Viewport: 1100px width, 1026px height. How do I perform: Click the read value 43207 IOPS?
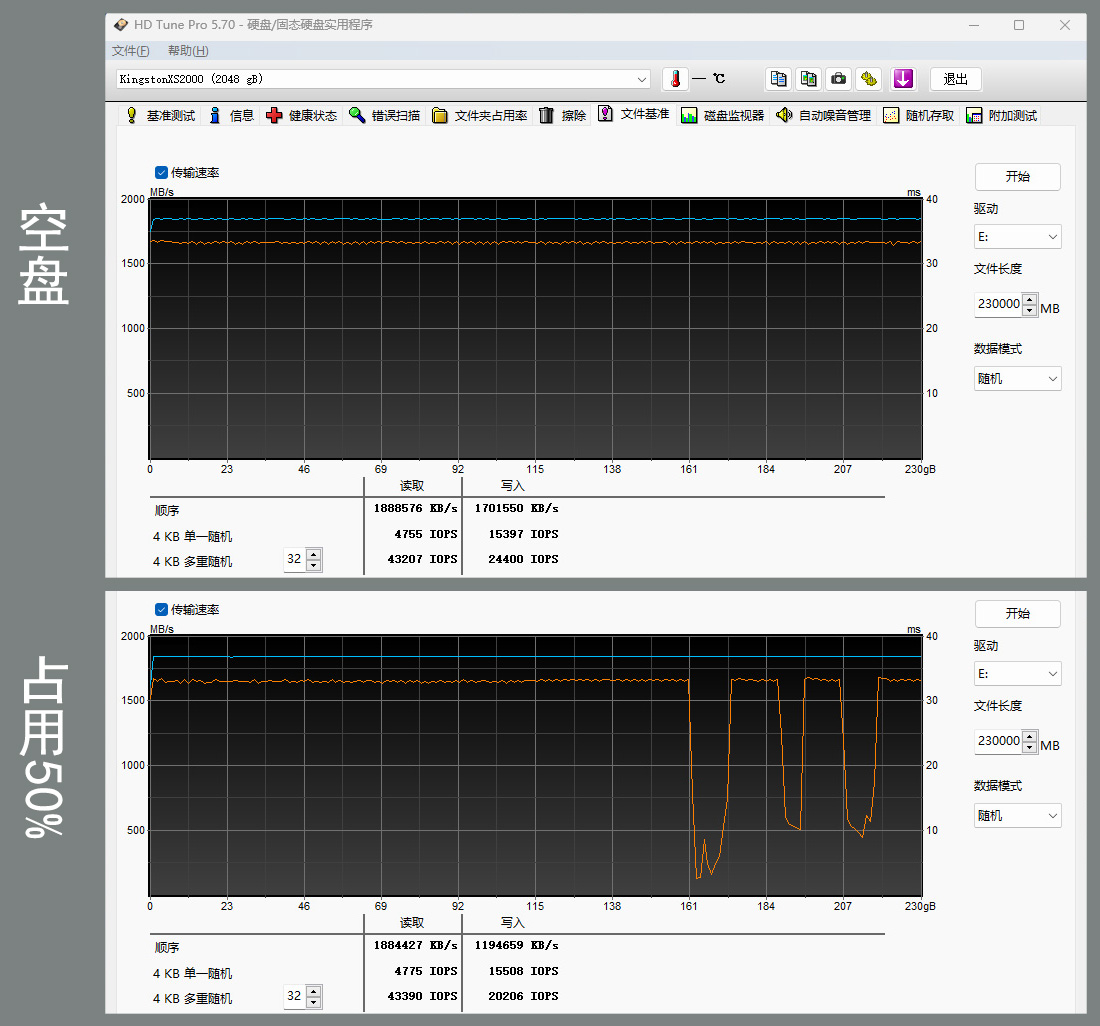tap(422, 560)
